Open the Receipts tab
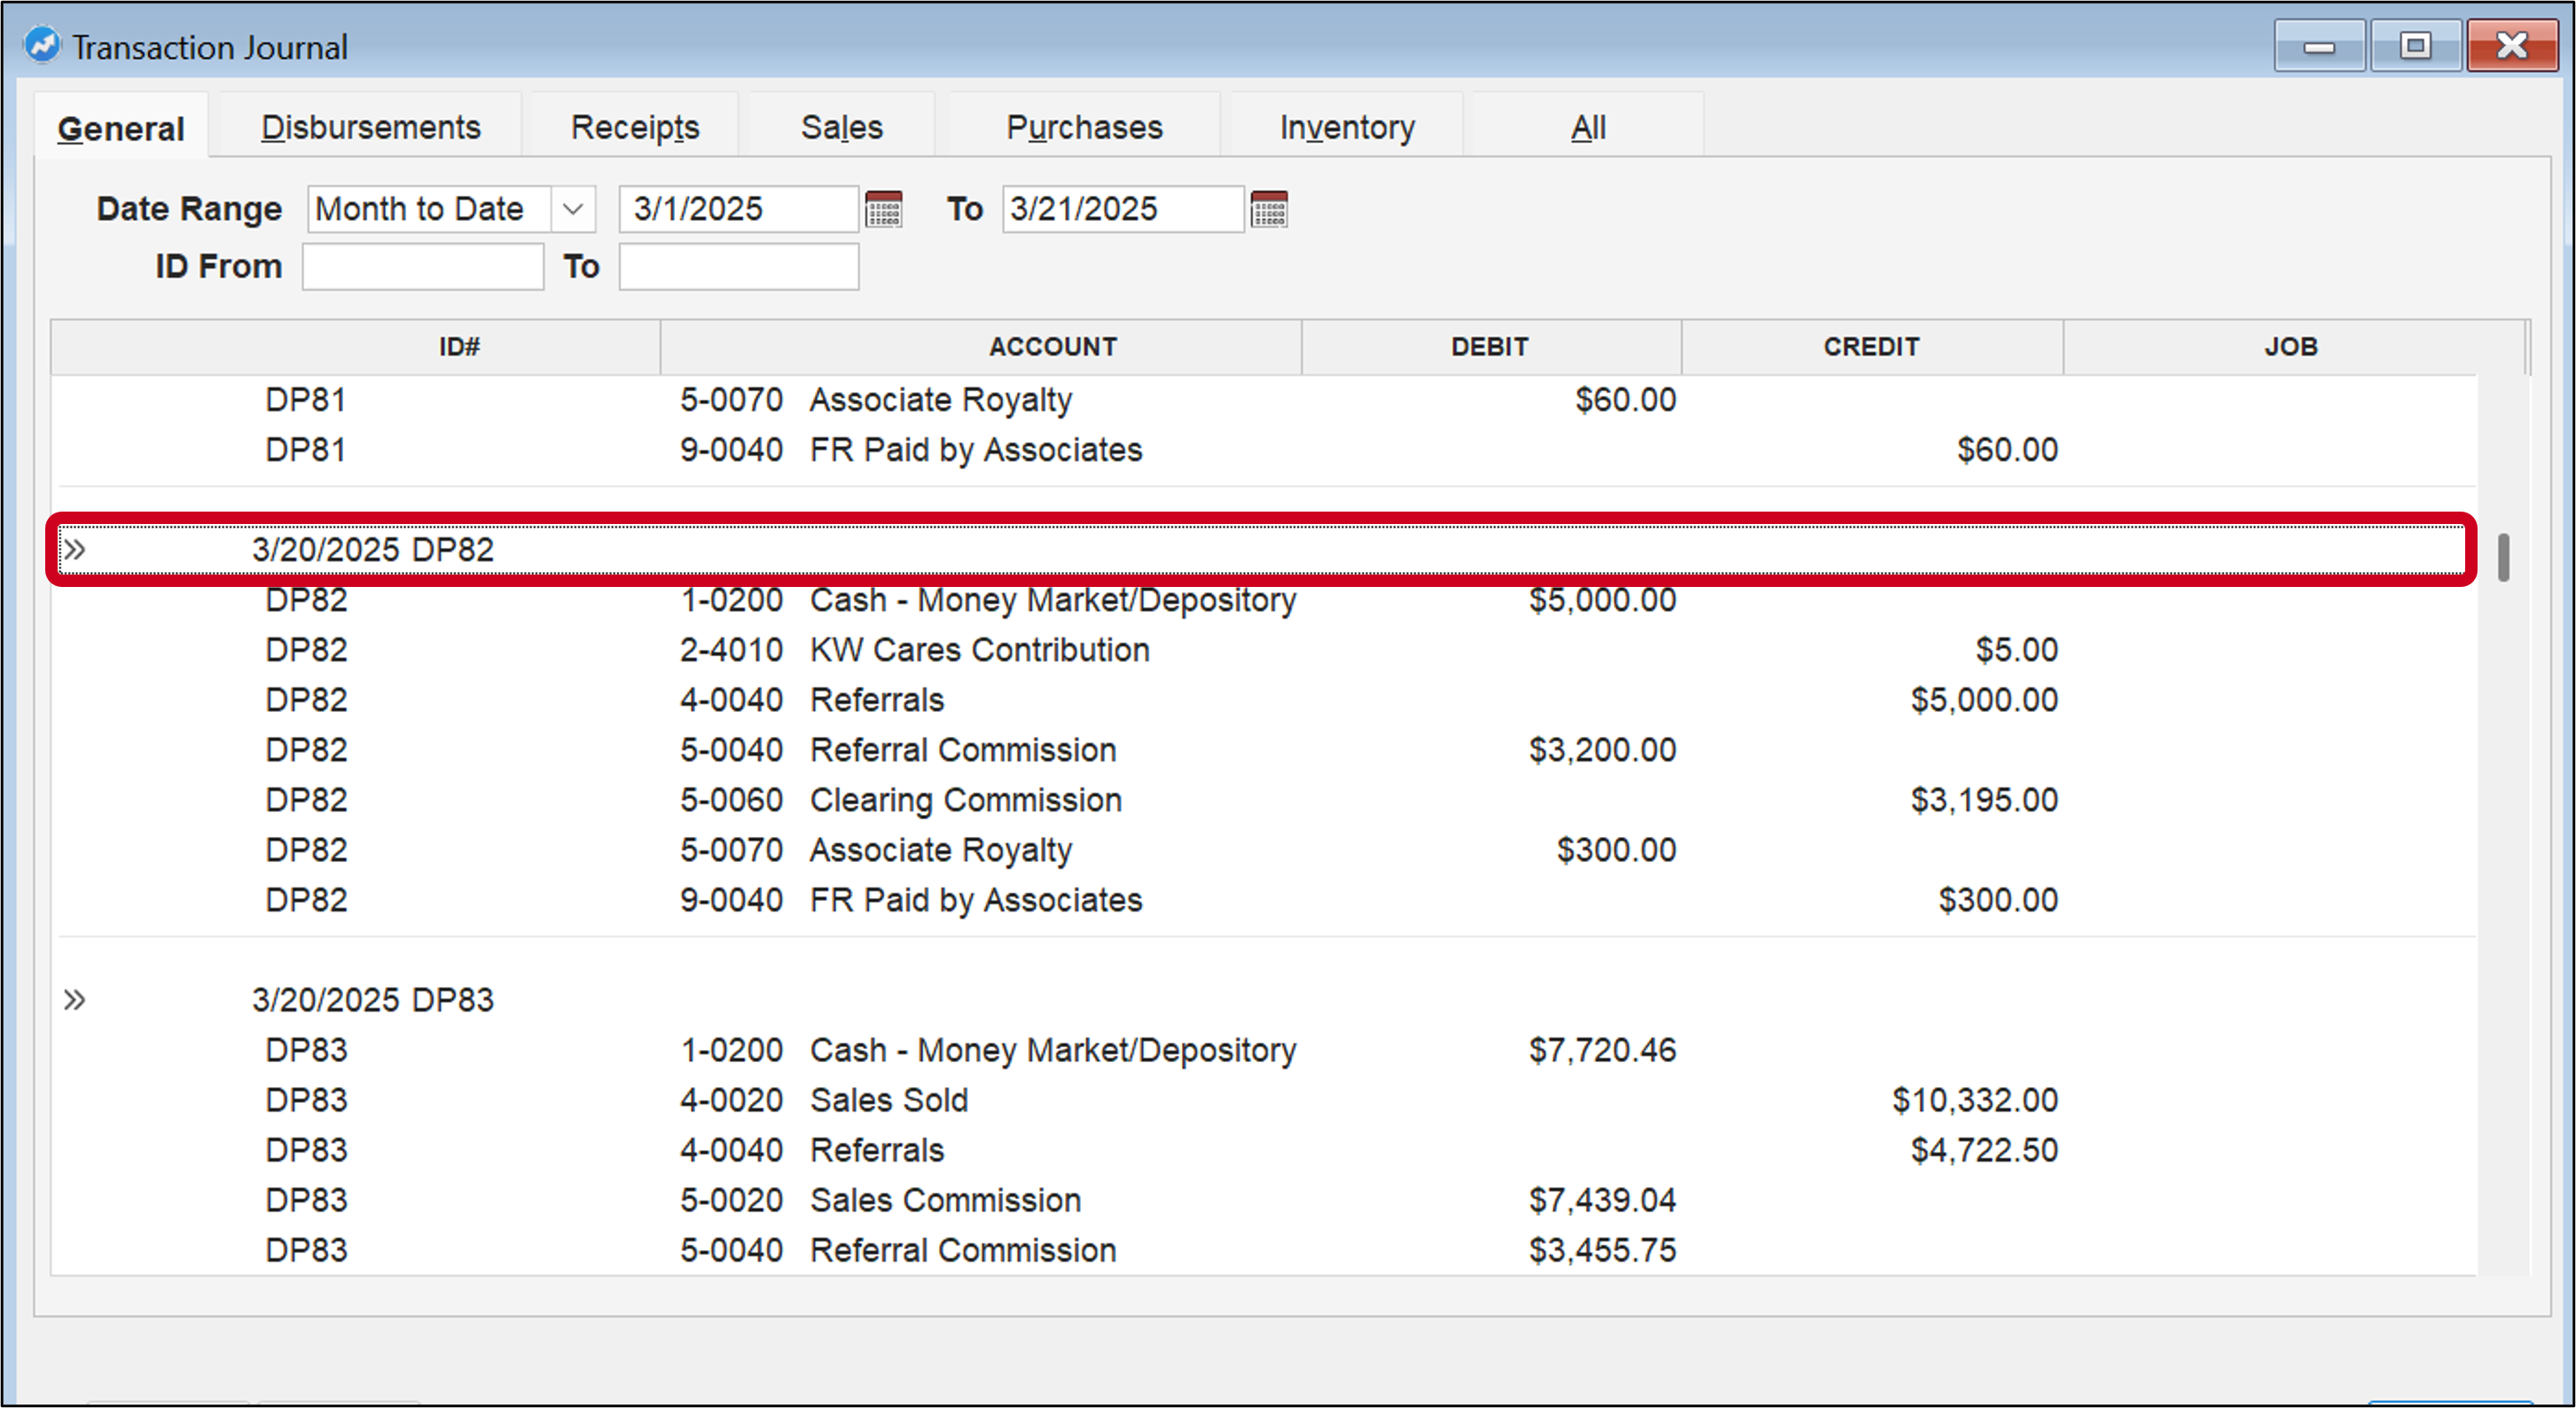Viewport: 2576px width, 1408px height. (635, 127)
